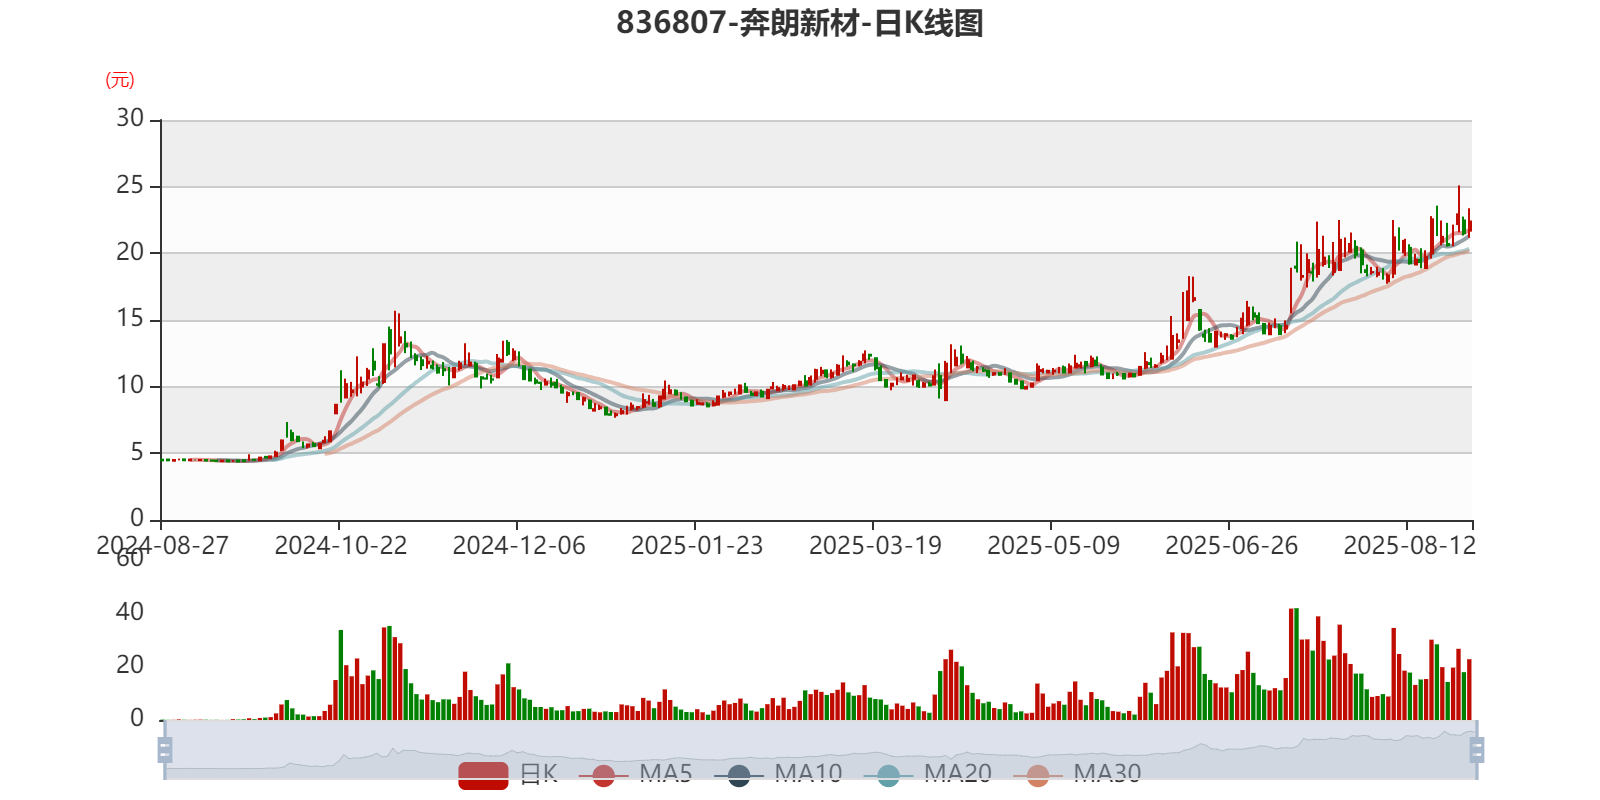Toggle the MA30 line in legend

click(1077, 774)
